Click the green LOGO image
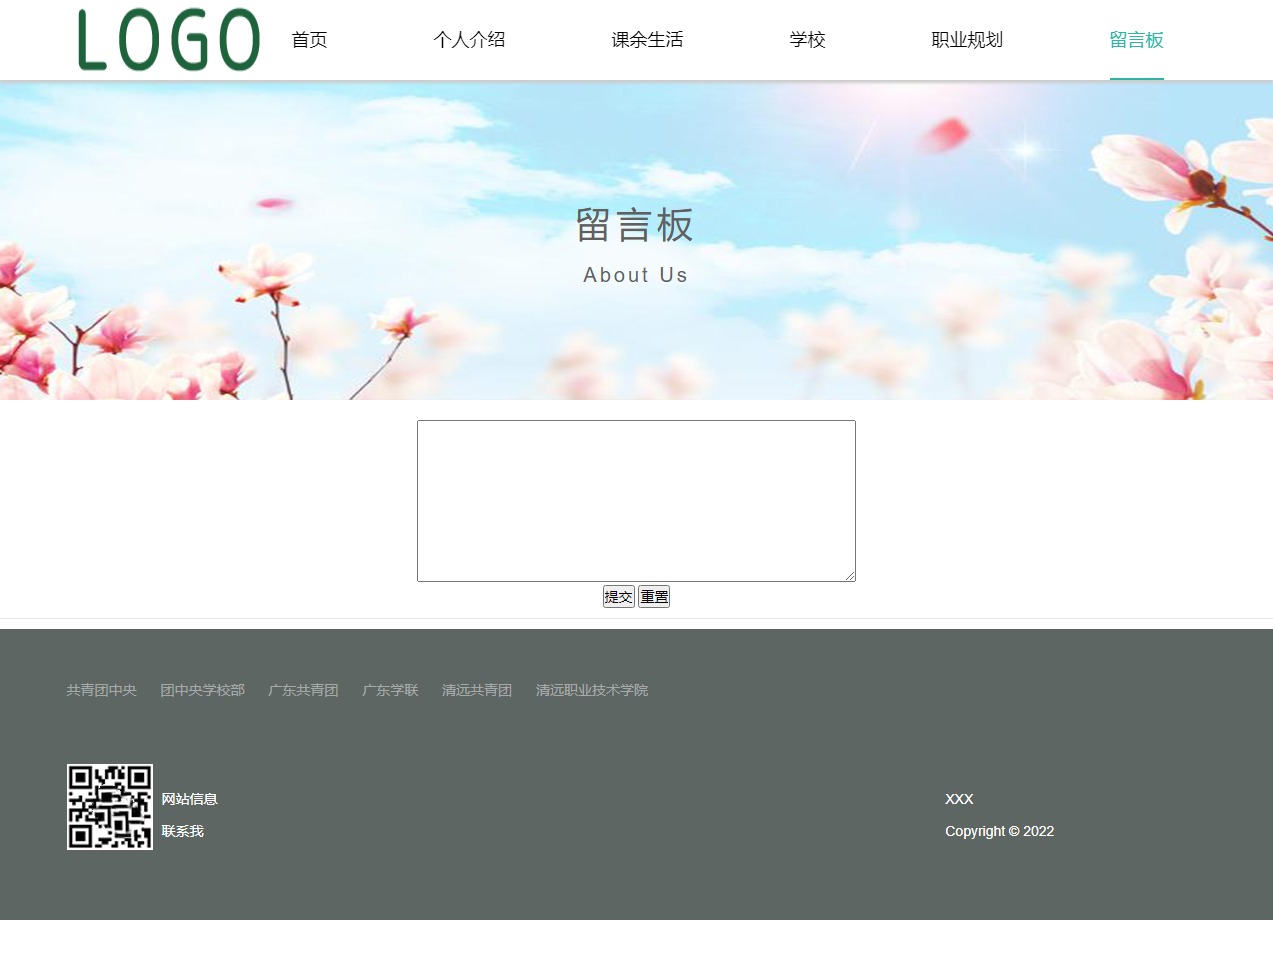Viewport: 1273px width, 979px height. pyautogui.click(x=169, y=40)
